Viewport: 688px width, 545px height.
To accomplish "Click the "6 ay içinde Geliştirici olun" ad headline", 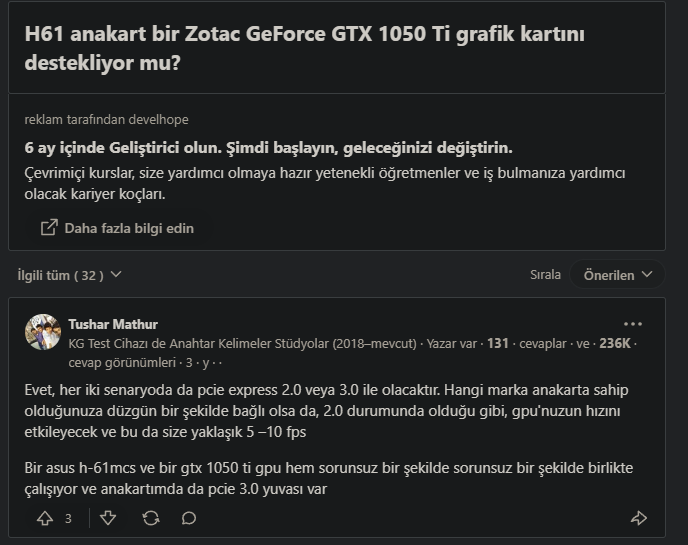I will tap(268, 147).
